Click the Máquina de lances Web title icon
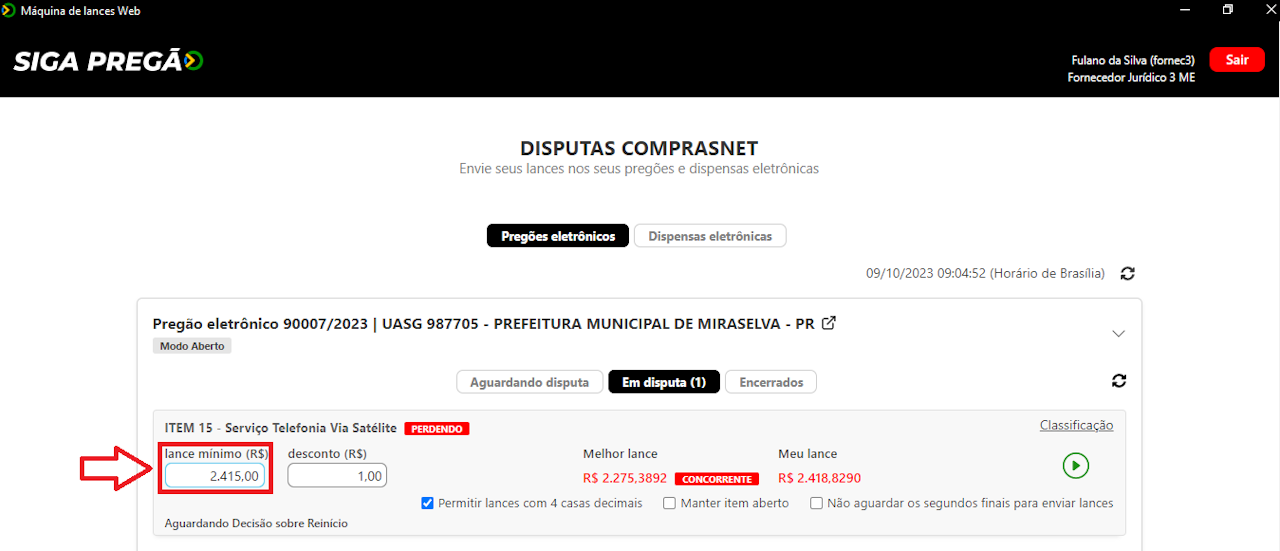The height and width of the screenshot is (551, 1280). (9, 10)
